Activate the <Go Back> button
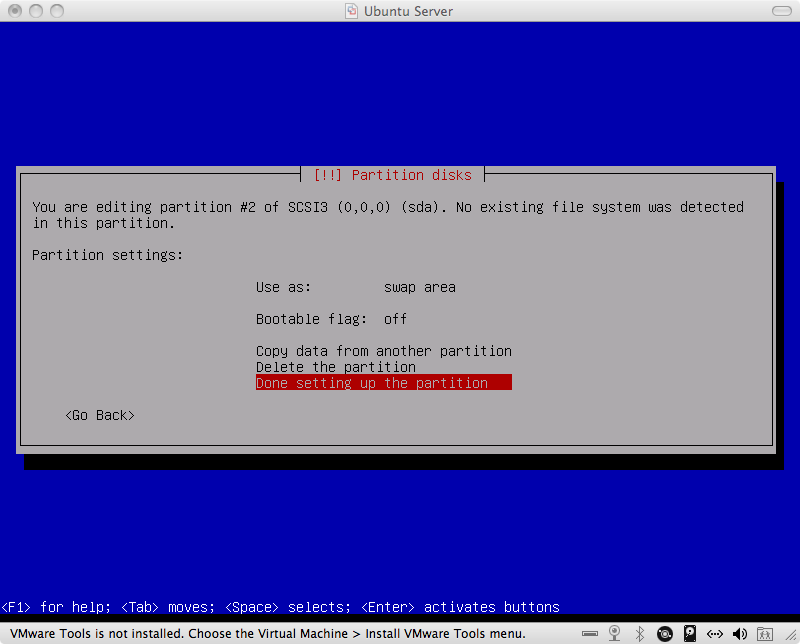 point(100,415)
